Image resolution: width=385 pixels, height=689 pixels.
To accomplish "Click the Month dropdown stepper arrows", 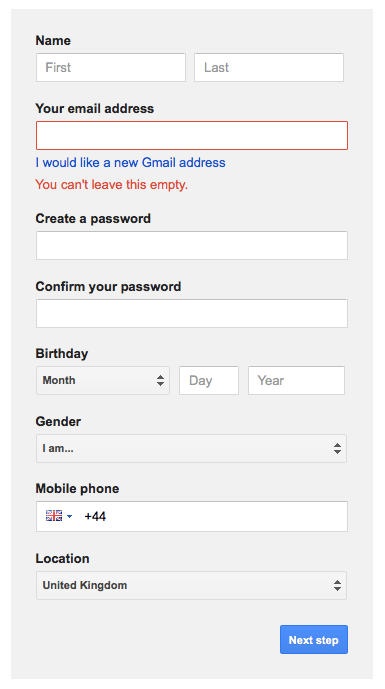I will pyautogui.click(x=160, y=381).
